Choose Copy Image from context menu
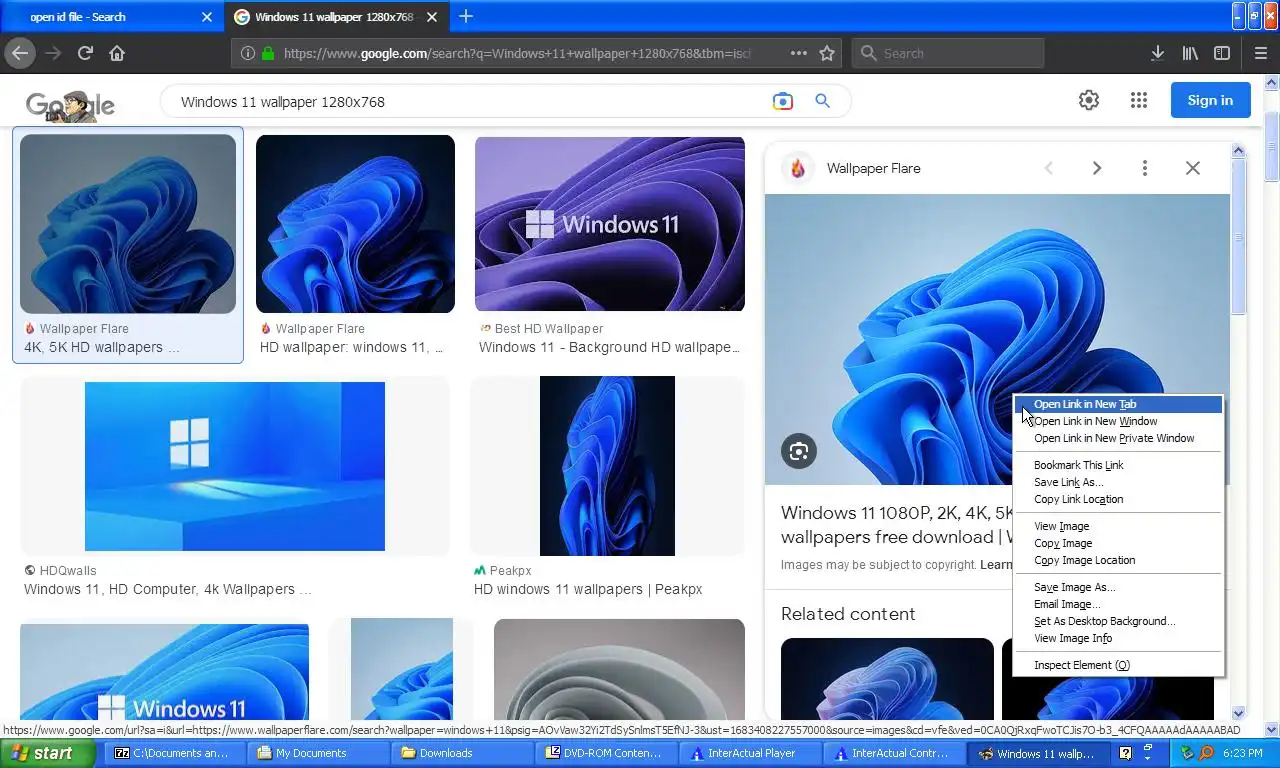The height and width of the screenshot is (768, 1280). (x=1118, y=543)
